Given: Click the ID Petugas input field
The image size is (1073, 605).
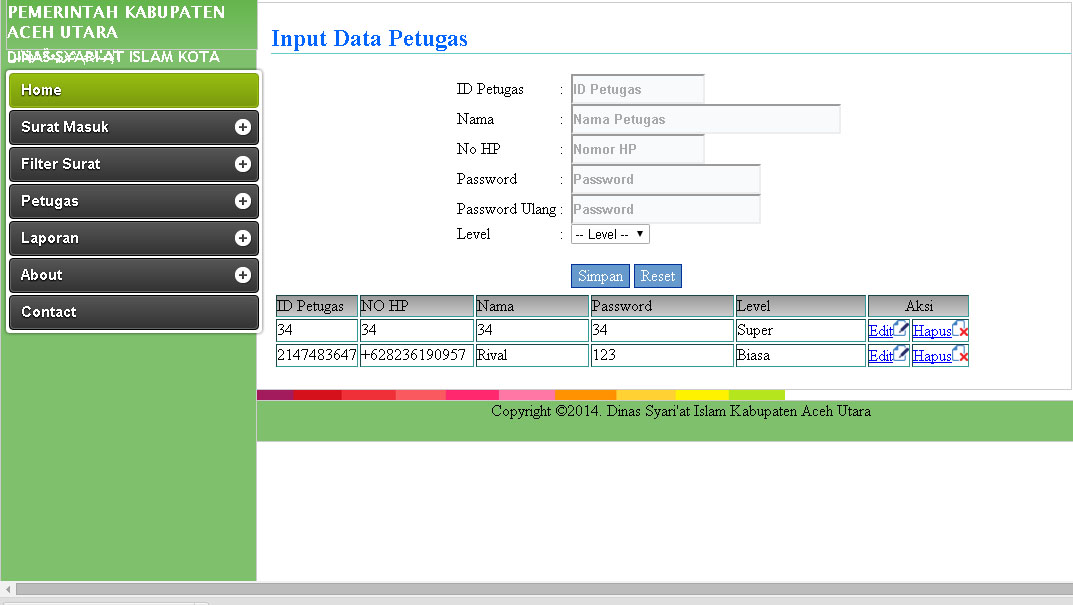Looking at the screenshot, I should [637, 89].
